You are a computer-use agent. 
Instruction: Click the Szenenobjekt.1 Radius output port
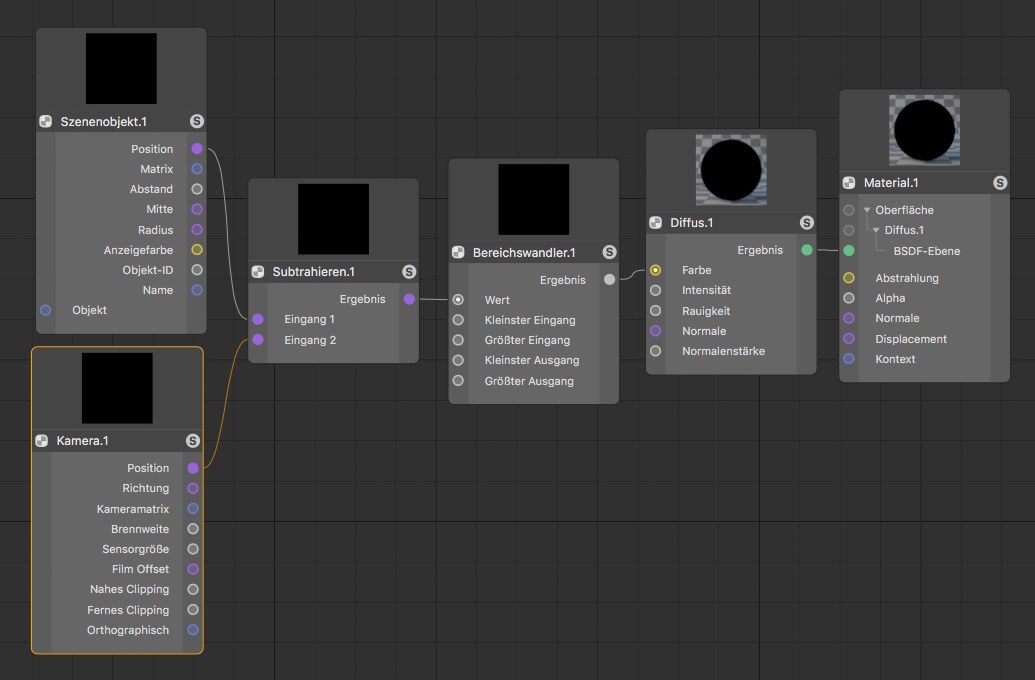coord(197,230)
